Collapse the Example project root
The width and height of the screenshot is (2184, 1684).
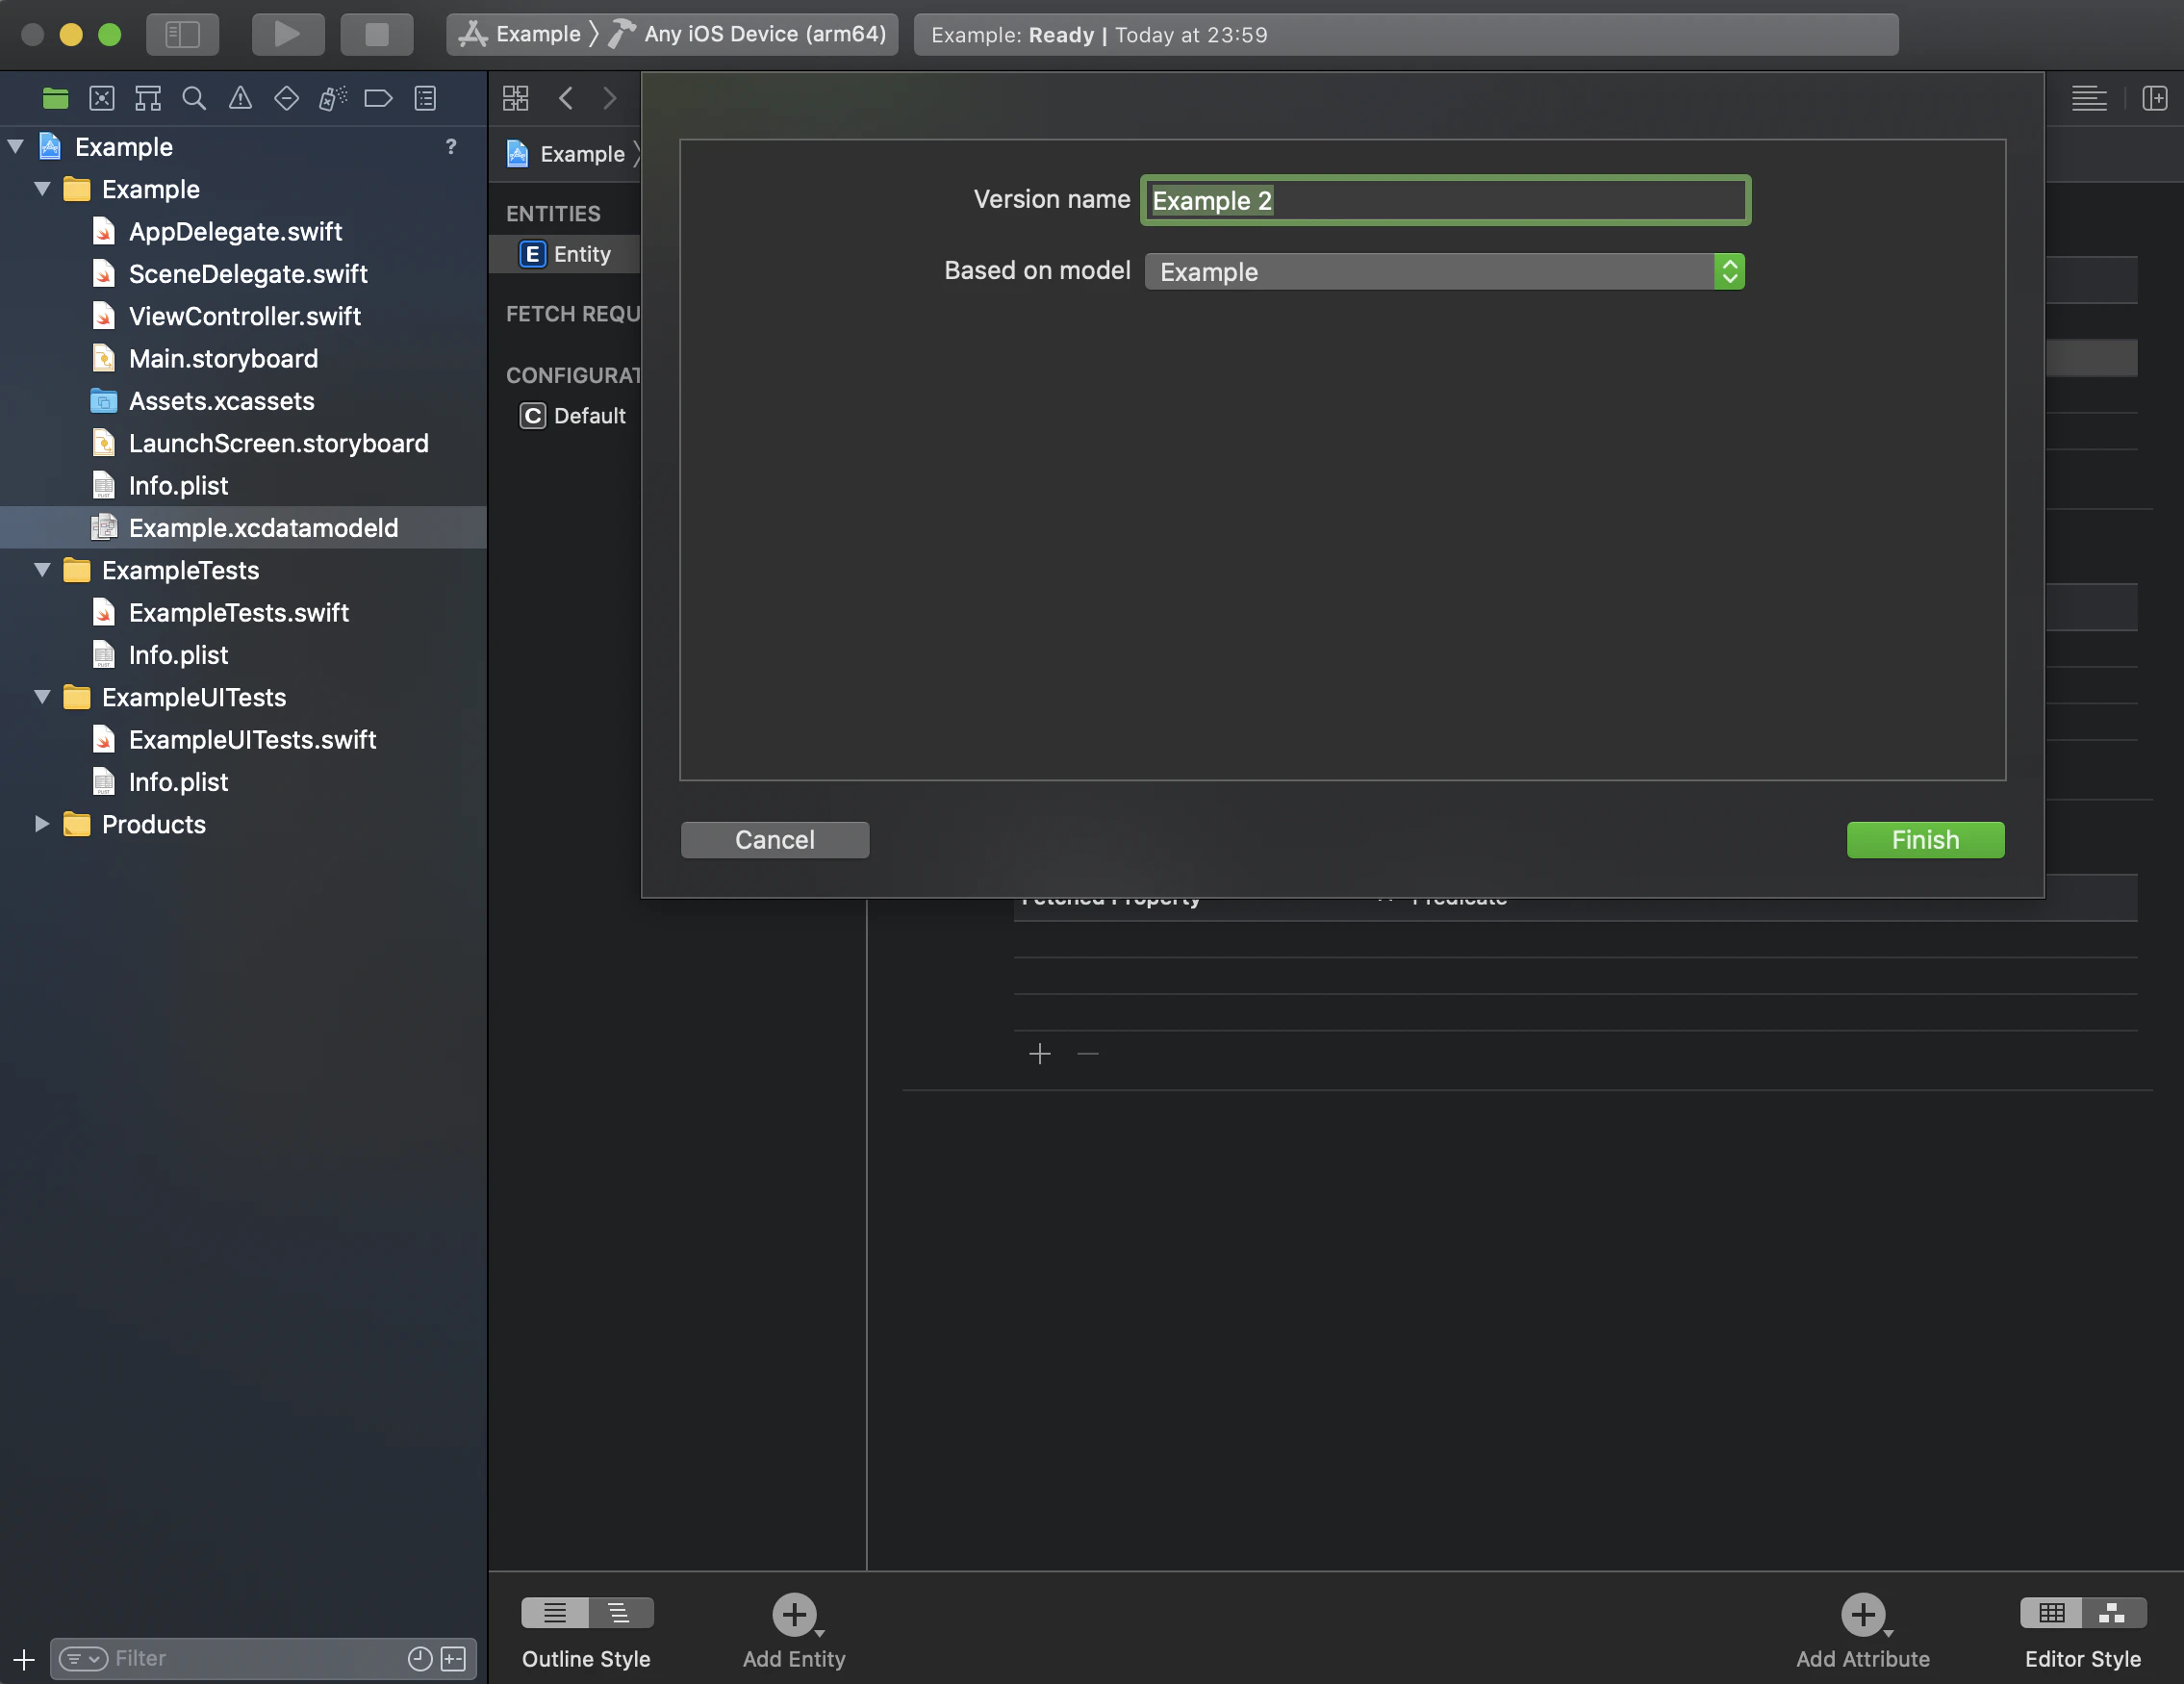(x=16, y=146)
